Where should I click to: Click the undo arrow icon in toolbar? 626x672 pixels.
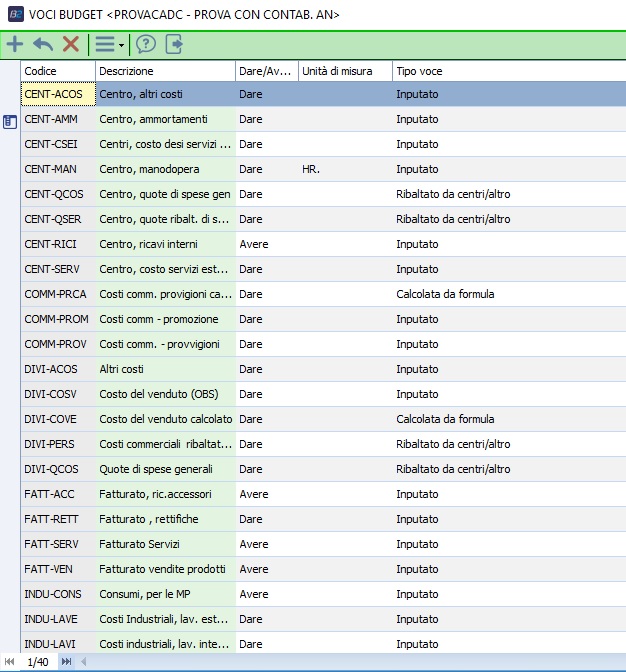coord(43,44)
